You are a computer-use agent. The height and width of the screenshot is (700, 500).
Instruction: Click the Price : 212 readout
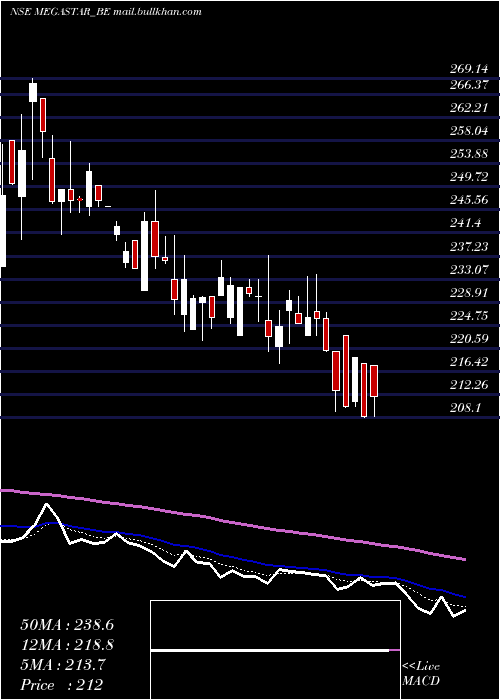61,685
